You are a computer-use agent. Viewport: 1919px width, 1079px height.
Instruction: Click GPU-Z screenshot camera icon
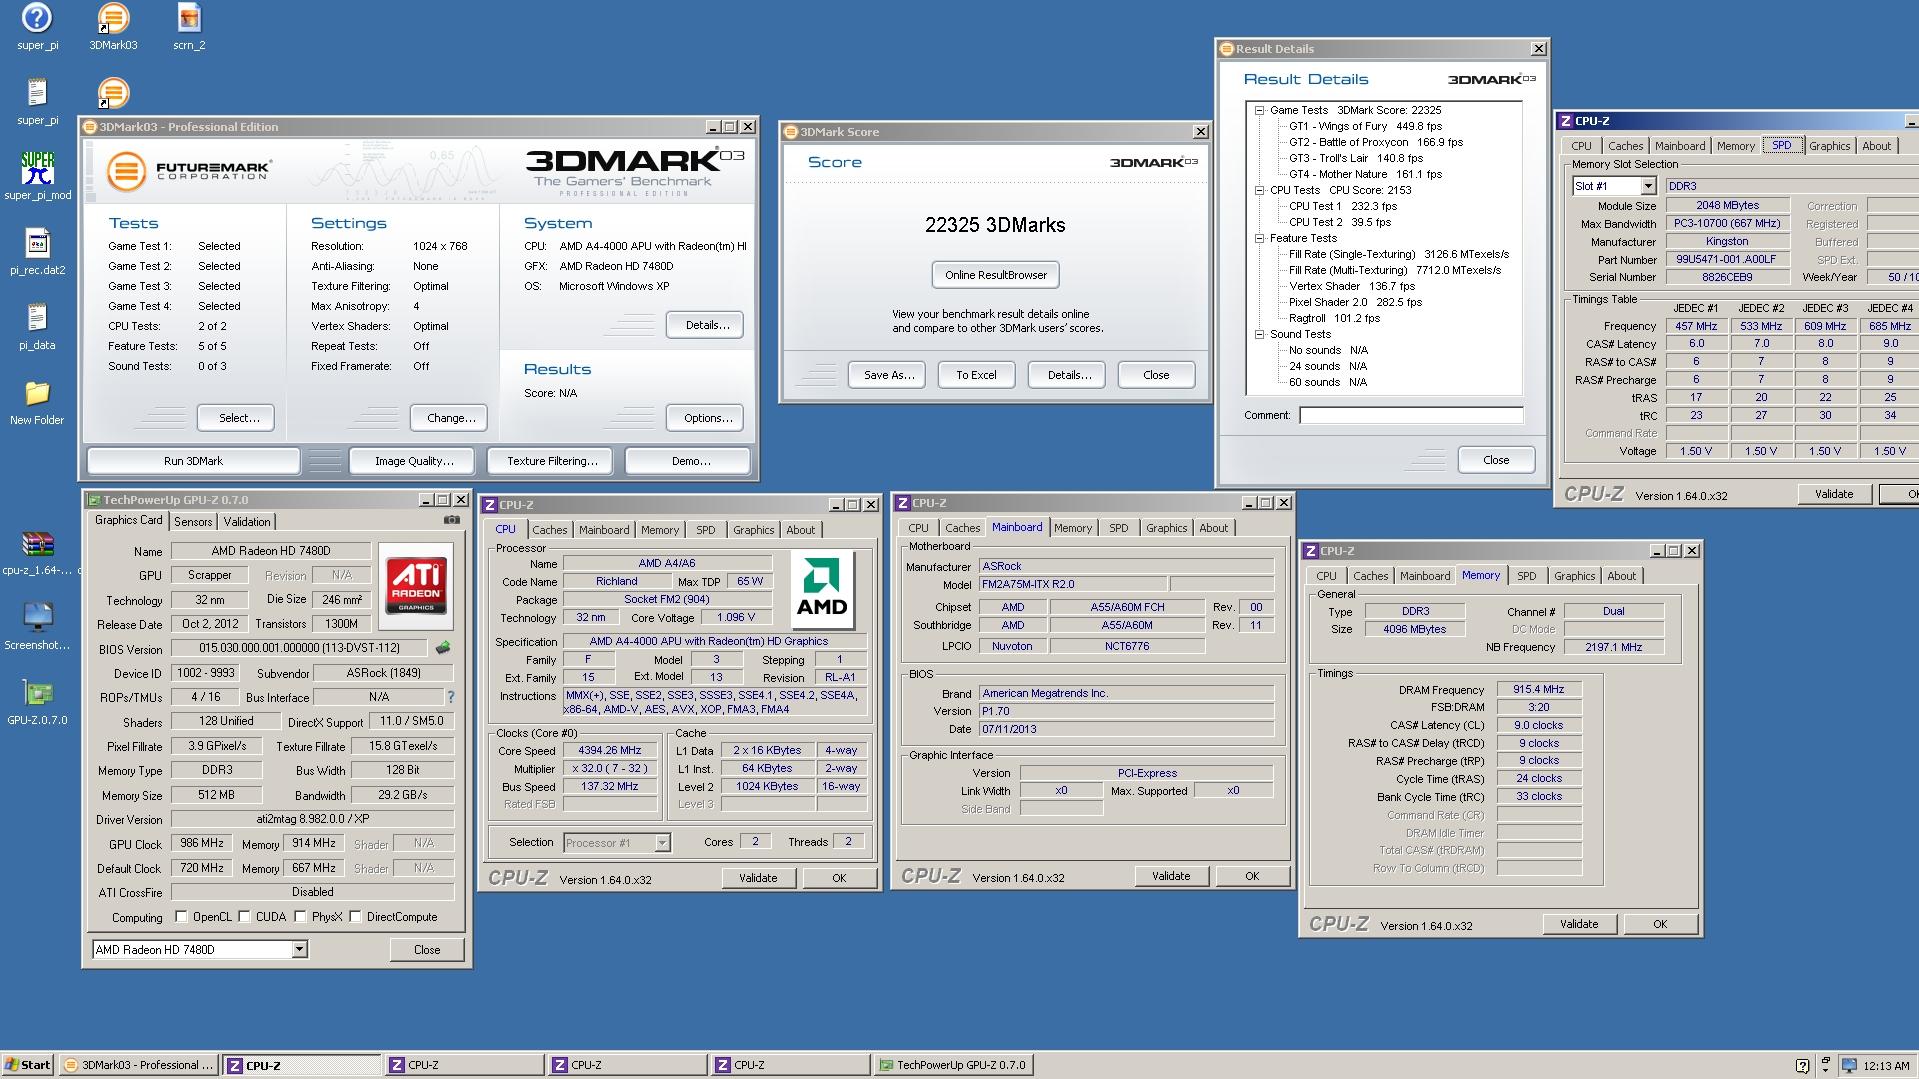pyautogui.click(x=452, y=520)
